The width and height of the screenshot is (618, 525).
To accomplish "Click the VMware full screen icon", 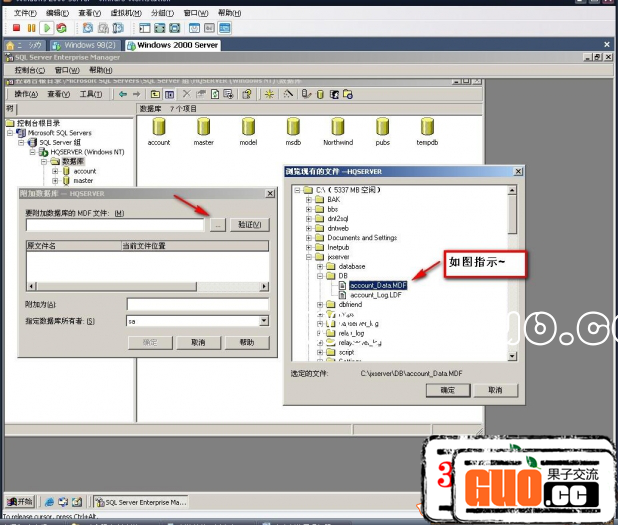I will click(175, 28).
